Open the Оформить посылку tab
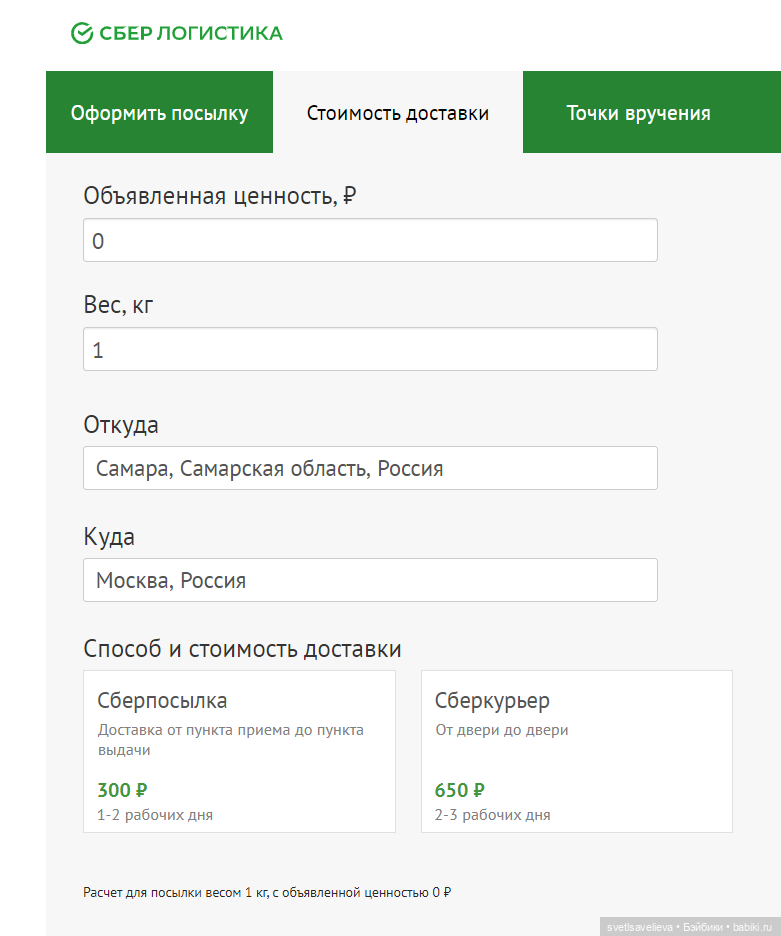Image resolution: width=781 pixels, height=936 pixels. 159,113
